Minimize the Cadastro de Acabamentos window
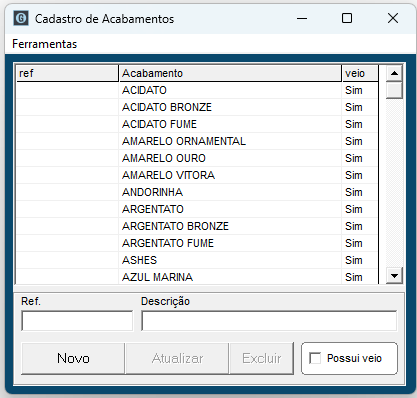The height and width of the screenshot is (398, 417). point(302,18)
